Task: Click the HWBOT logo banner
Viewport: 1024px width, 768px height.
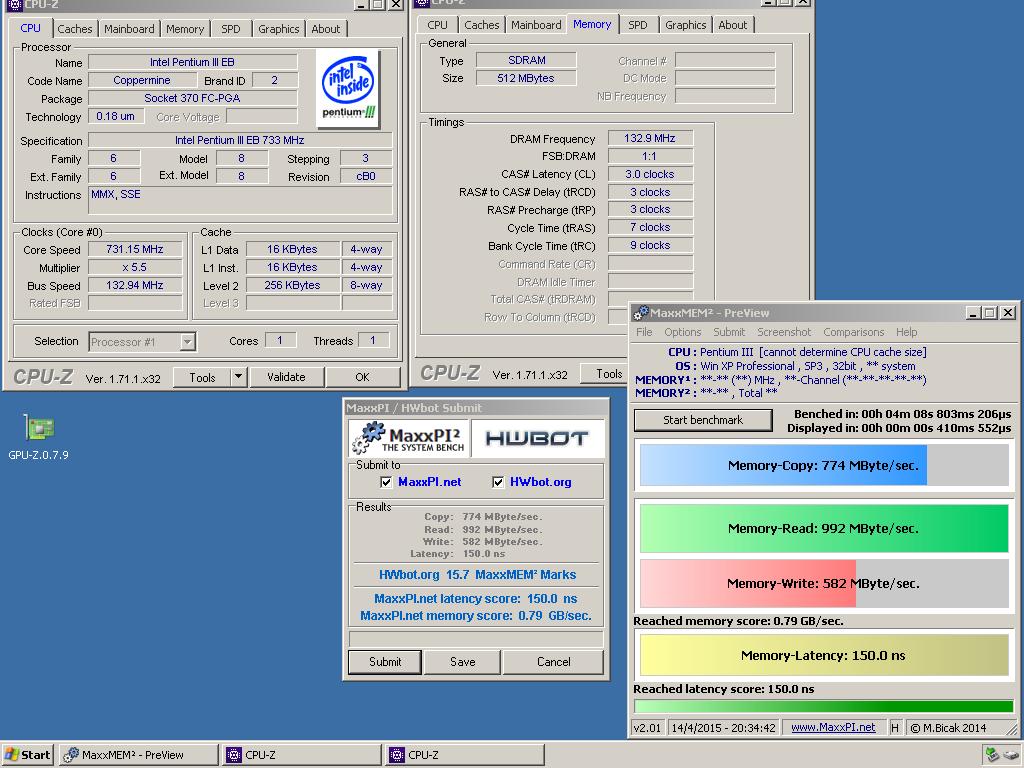Action: point(537,438)
